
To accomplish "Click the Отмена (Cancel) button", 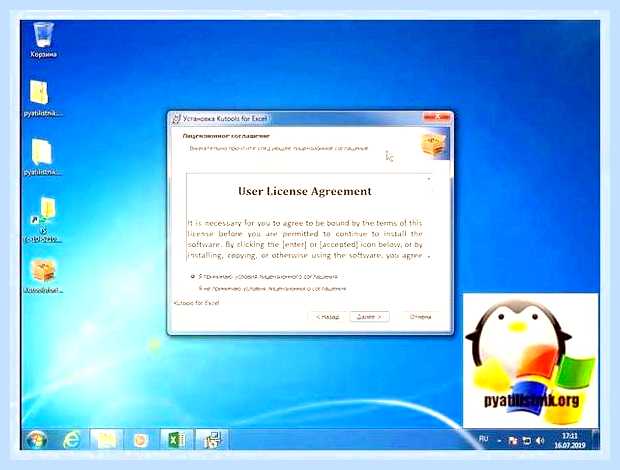I will tap(420, 317).
